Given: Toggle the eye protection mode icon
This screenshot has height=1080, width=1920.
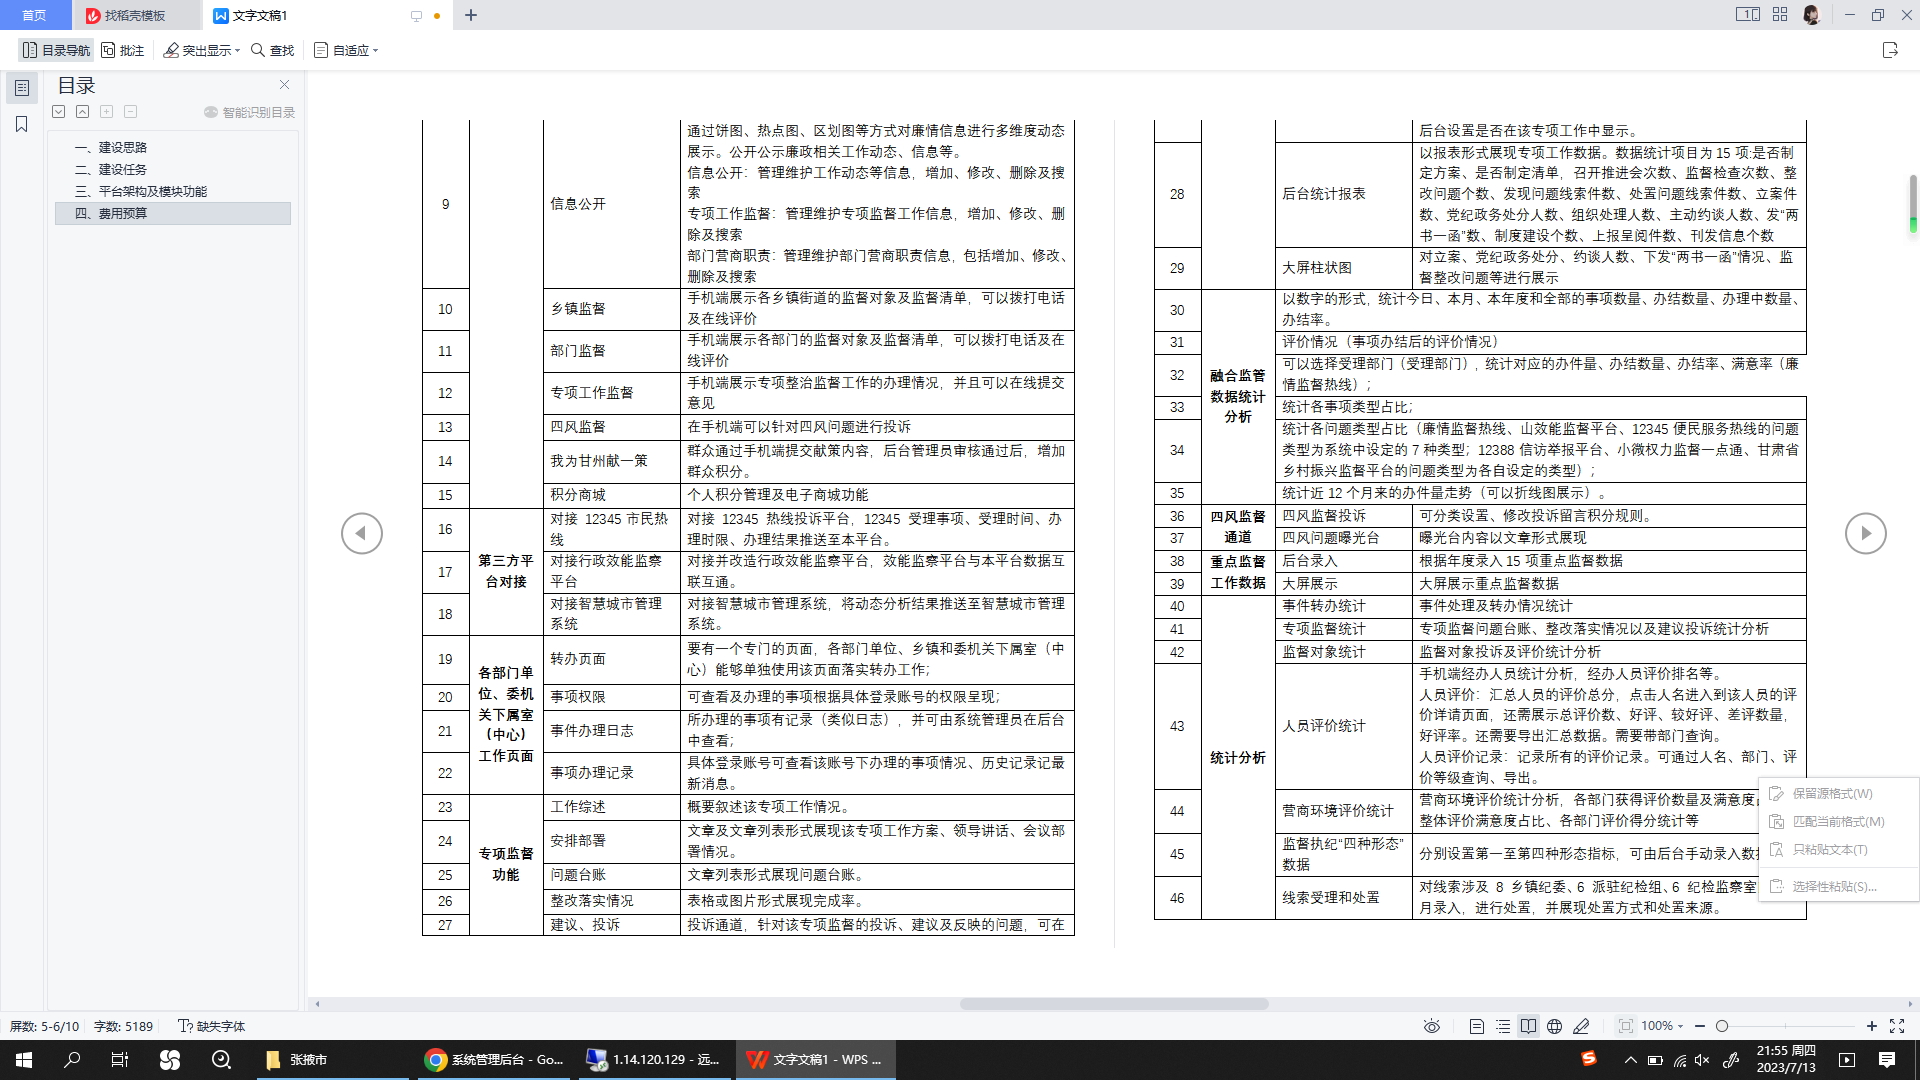Looking at the screenshot, I should pyautogui.click(x=1432, y=1026).
